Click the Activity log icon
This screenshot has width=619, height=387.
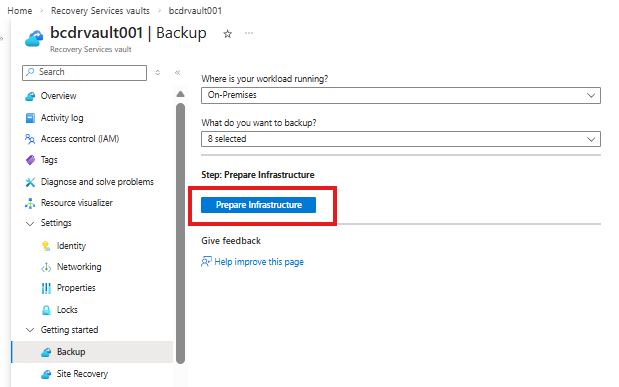[x=30, y=118]
